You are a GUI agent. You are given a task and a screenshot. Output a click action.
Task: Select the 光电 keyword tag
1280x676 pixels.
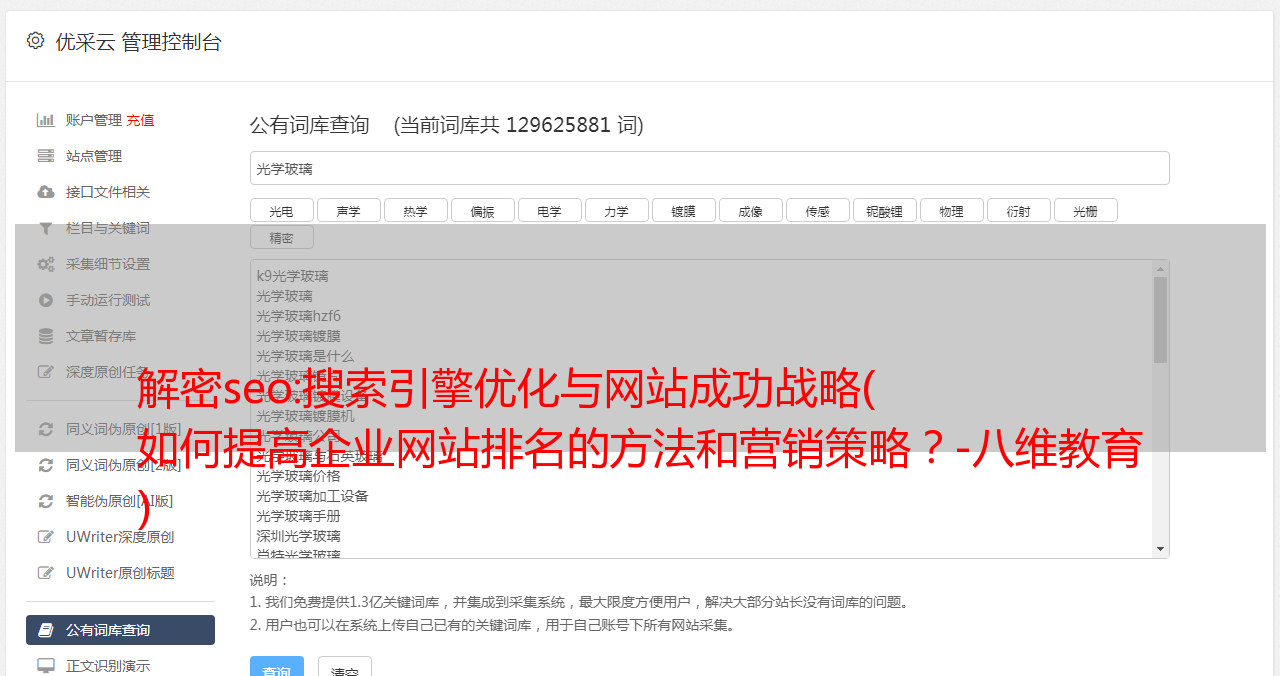click(x=281, y=210)
